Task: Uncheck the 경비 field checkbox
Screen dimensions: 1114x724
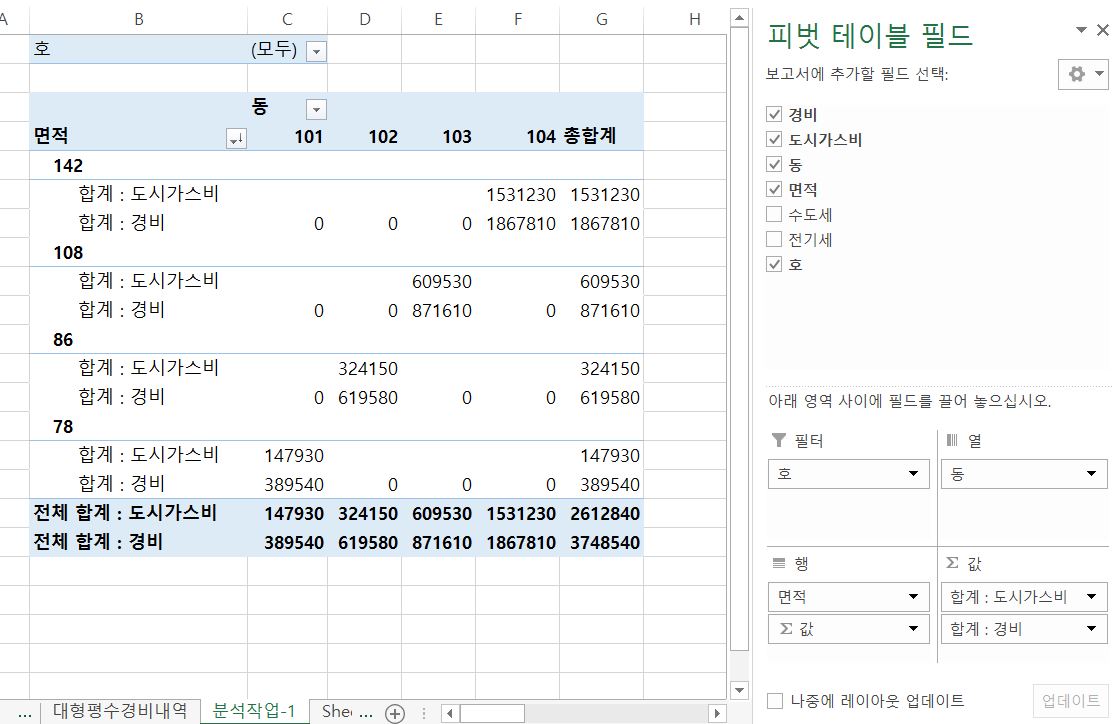Action: pyautogui.click(x=773, y=115)
